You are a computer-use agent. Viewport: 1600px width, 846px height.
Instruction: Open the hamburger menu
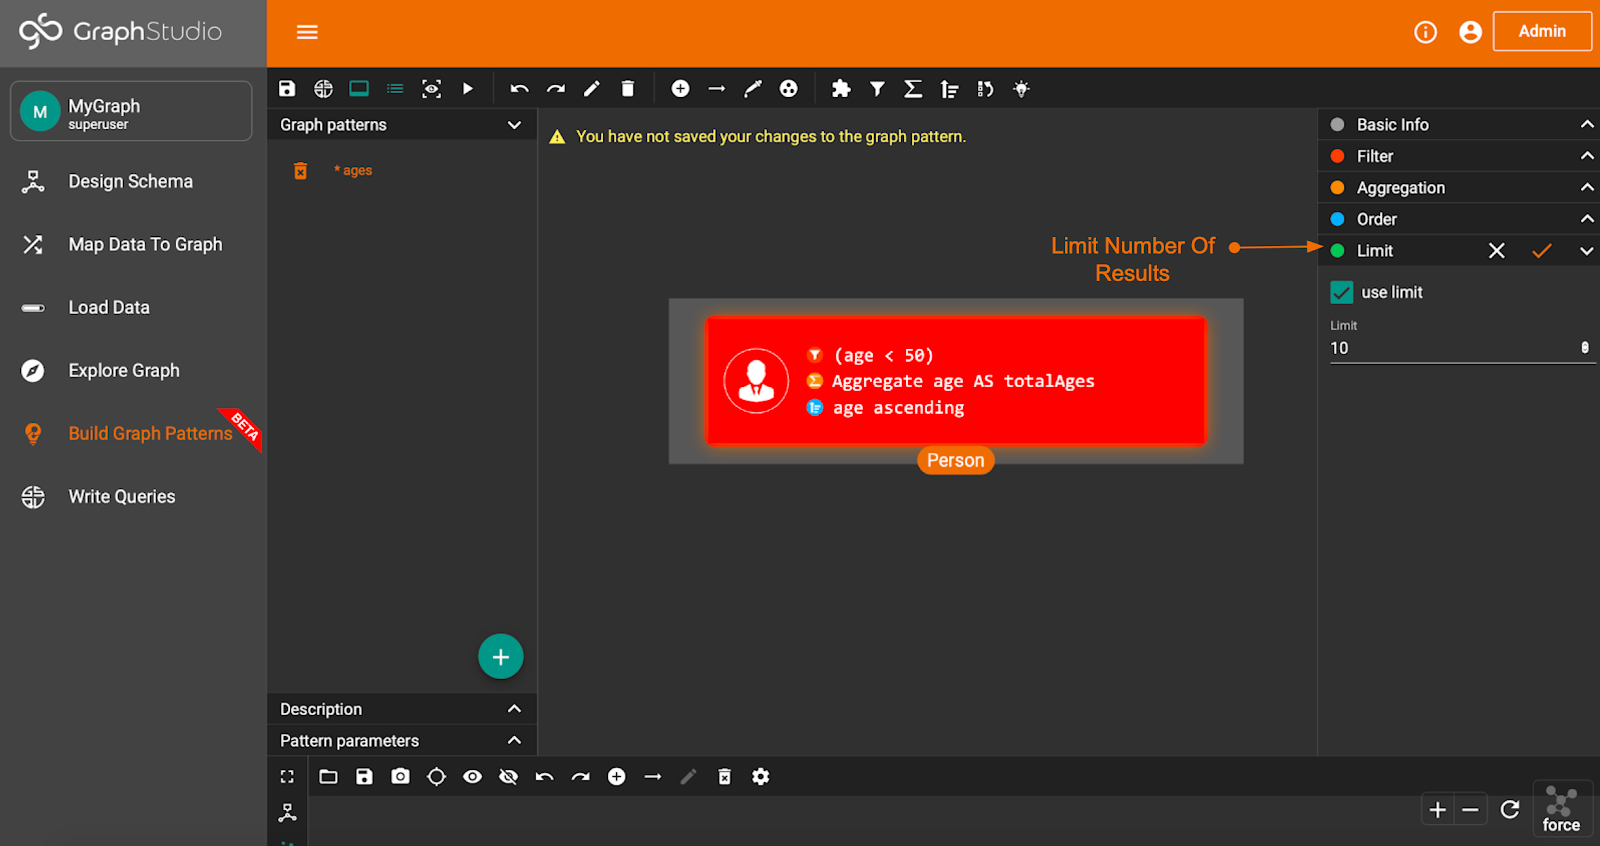pyautogui.click(x=307, y=32)
